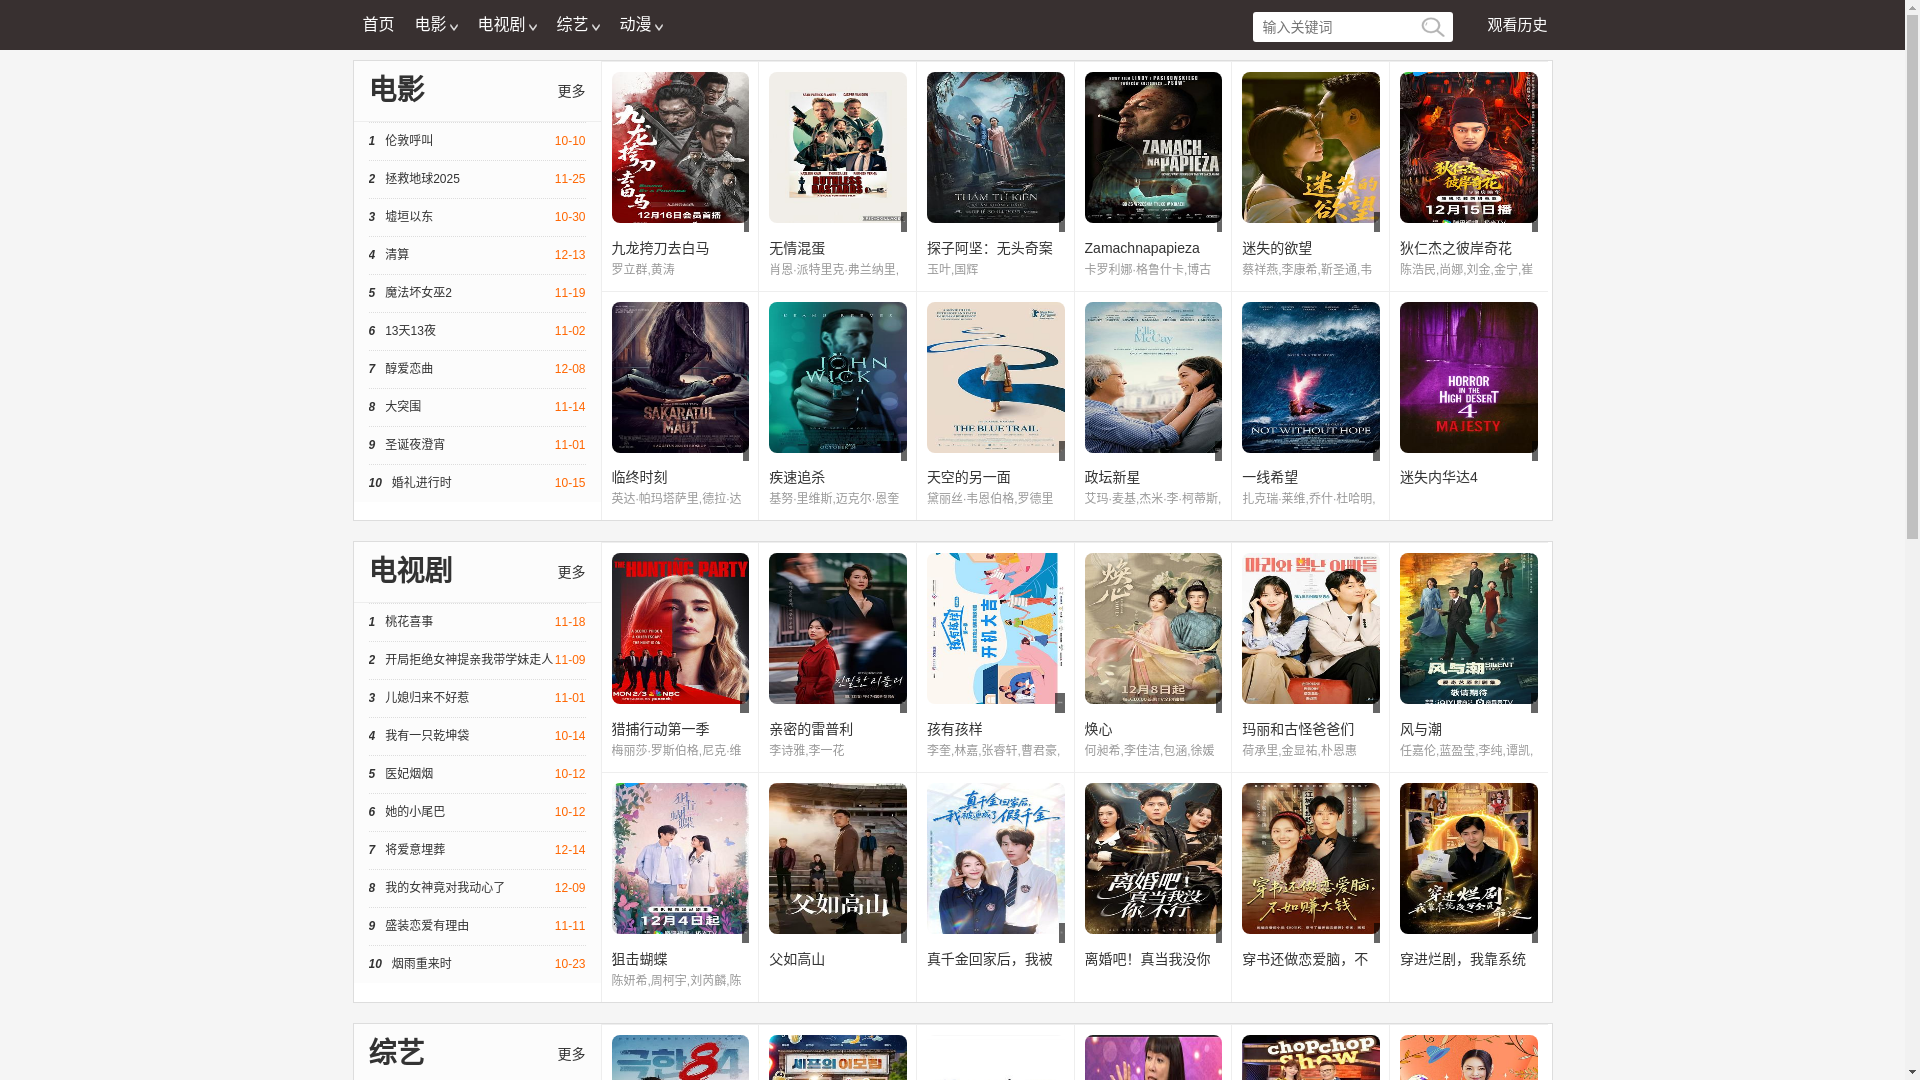Select ranked drama 桃花喜事
The width and height of the screenshot is (1920, 1080).
click(x=409, y=622)
